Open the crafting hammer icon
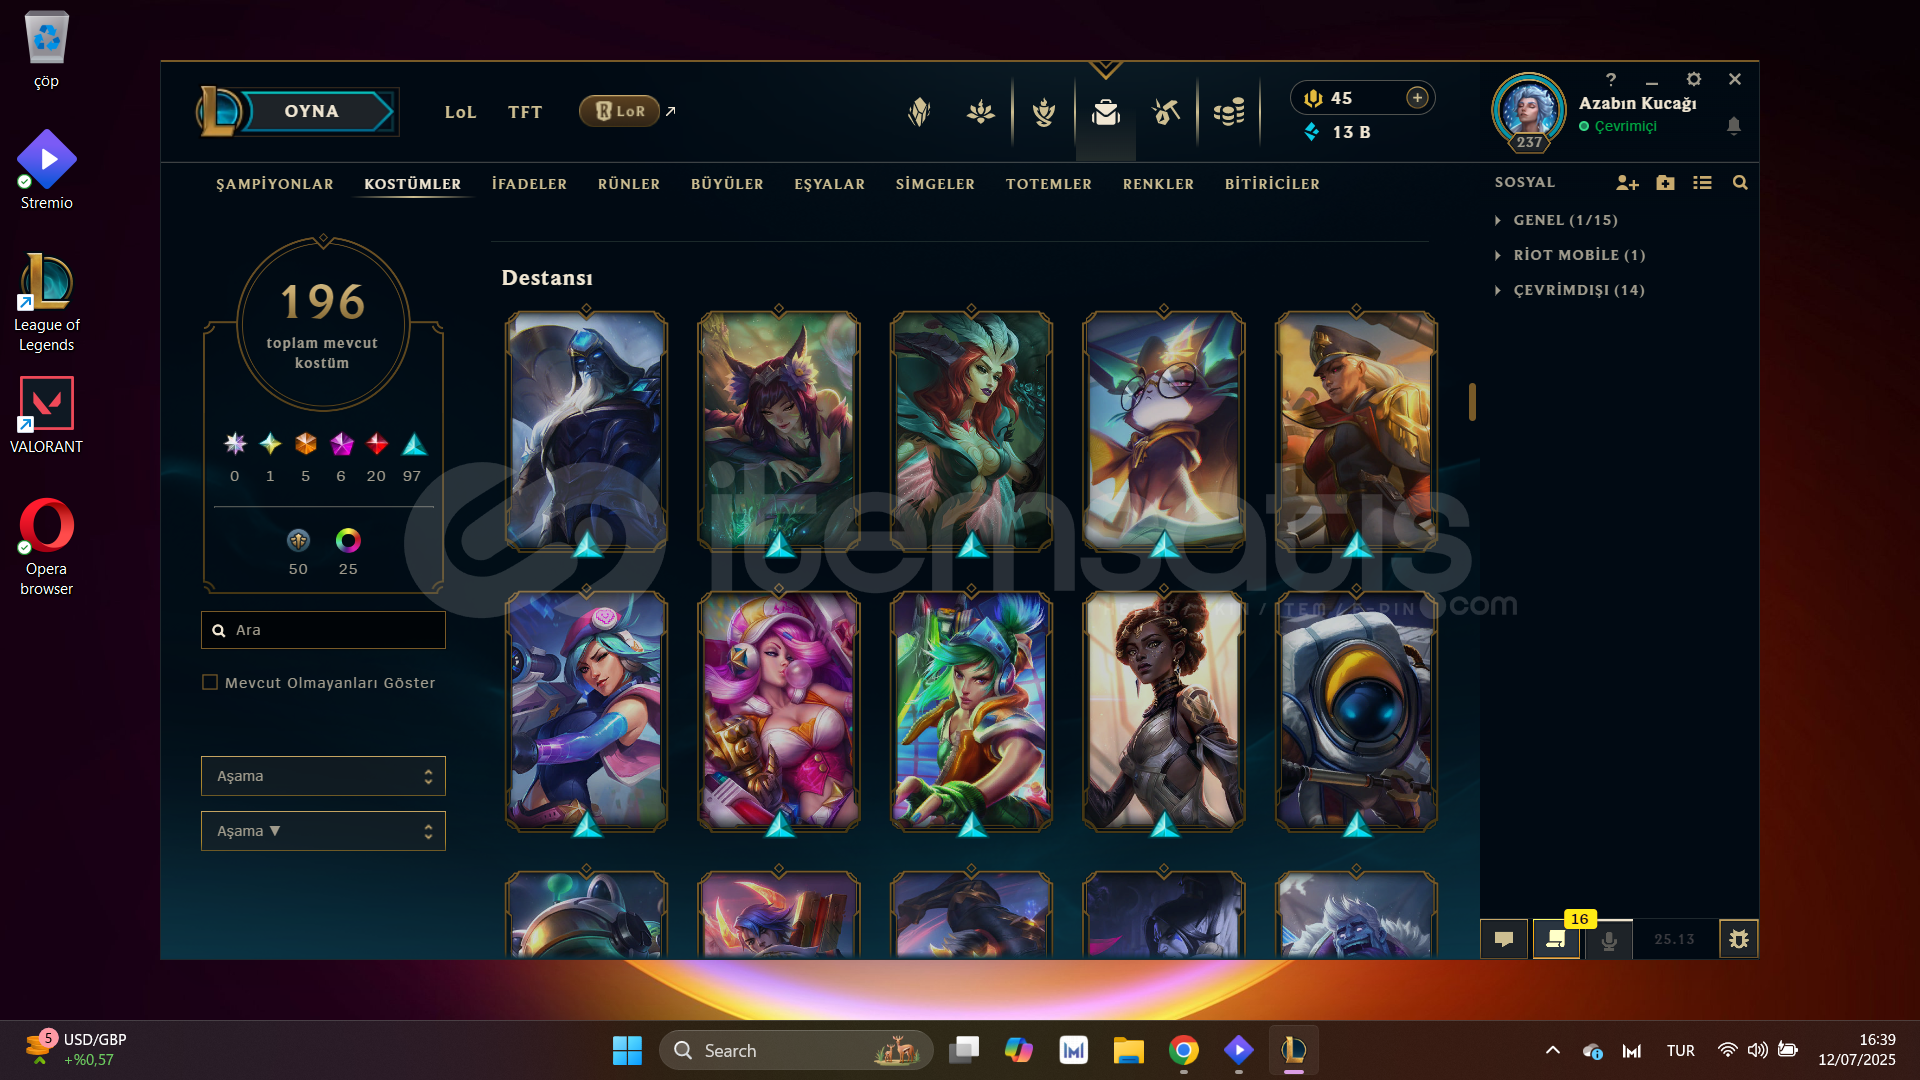The width and height of the screenshot is (1920, 1080). (x=1166, y=112)
